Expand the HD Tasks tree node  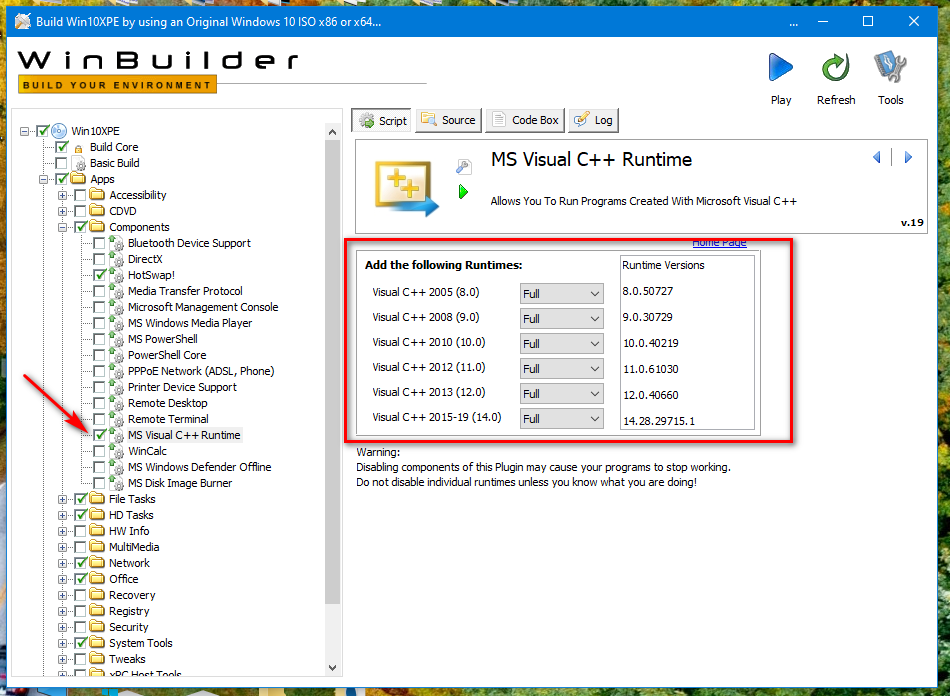click(62, 515)
